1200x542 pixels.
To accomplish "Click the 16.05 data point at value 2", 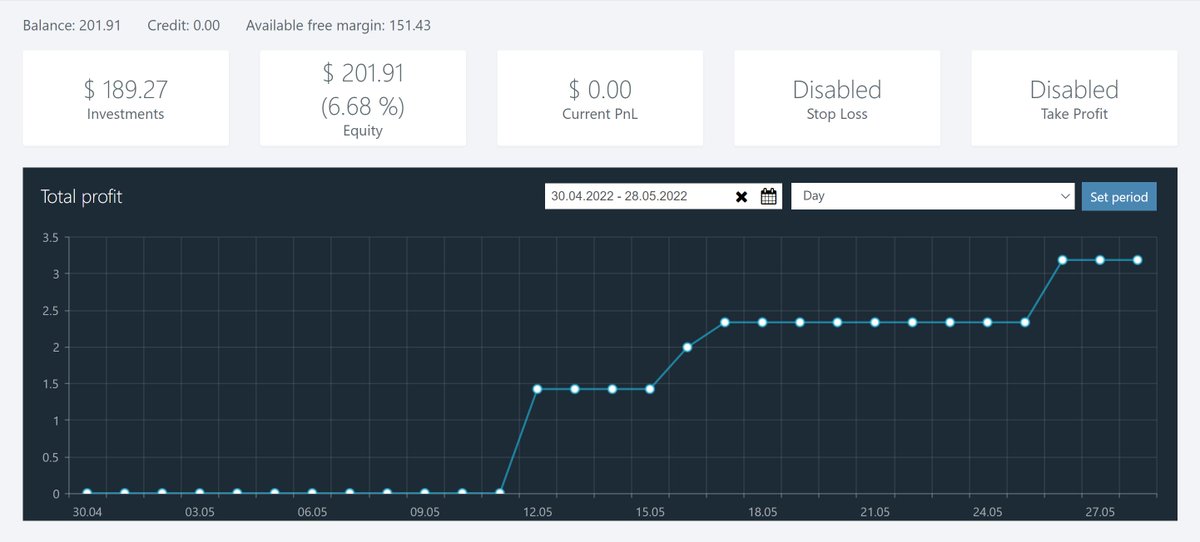I will point(687,347).
